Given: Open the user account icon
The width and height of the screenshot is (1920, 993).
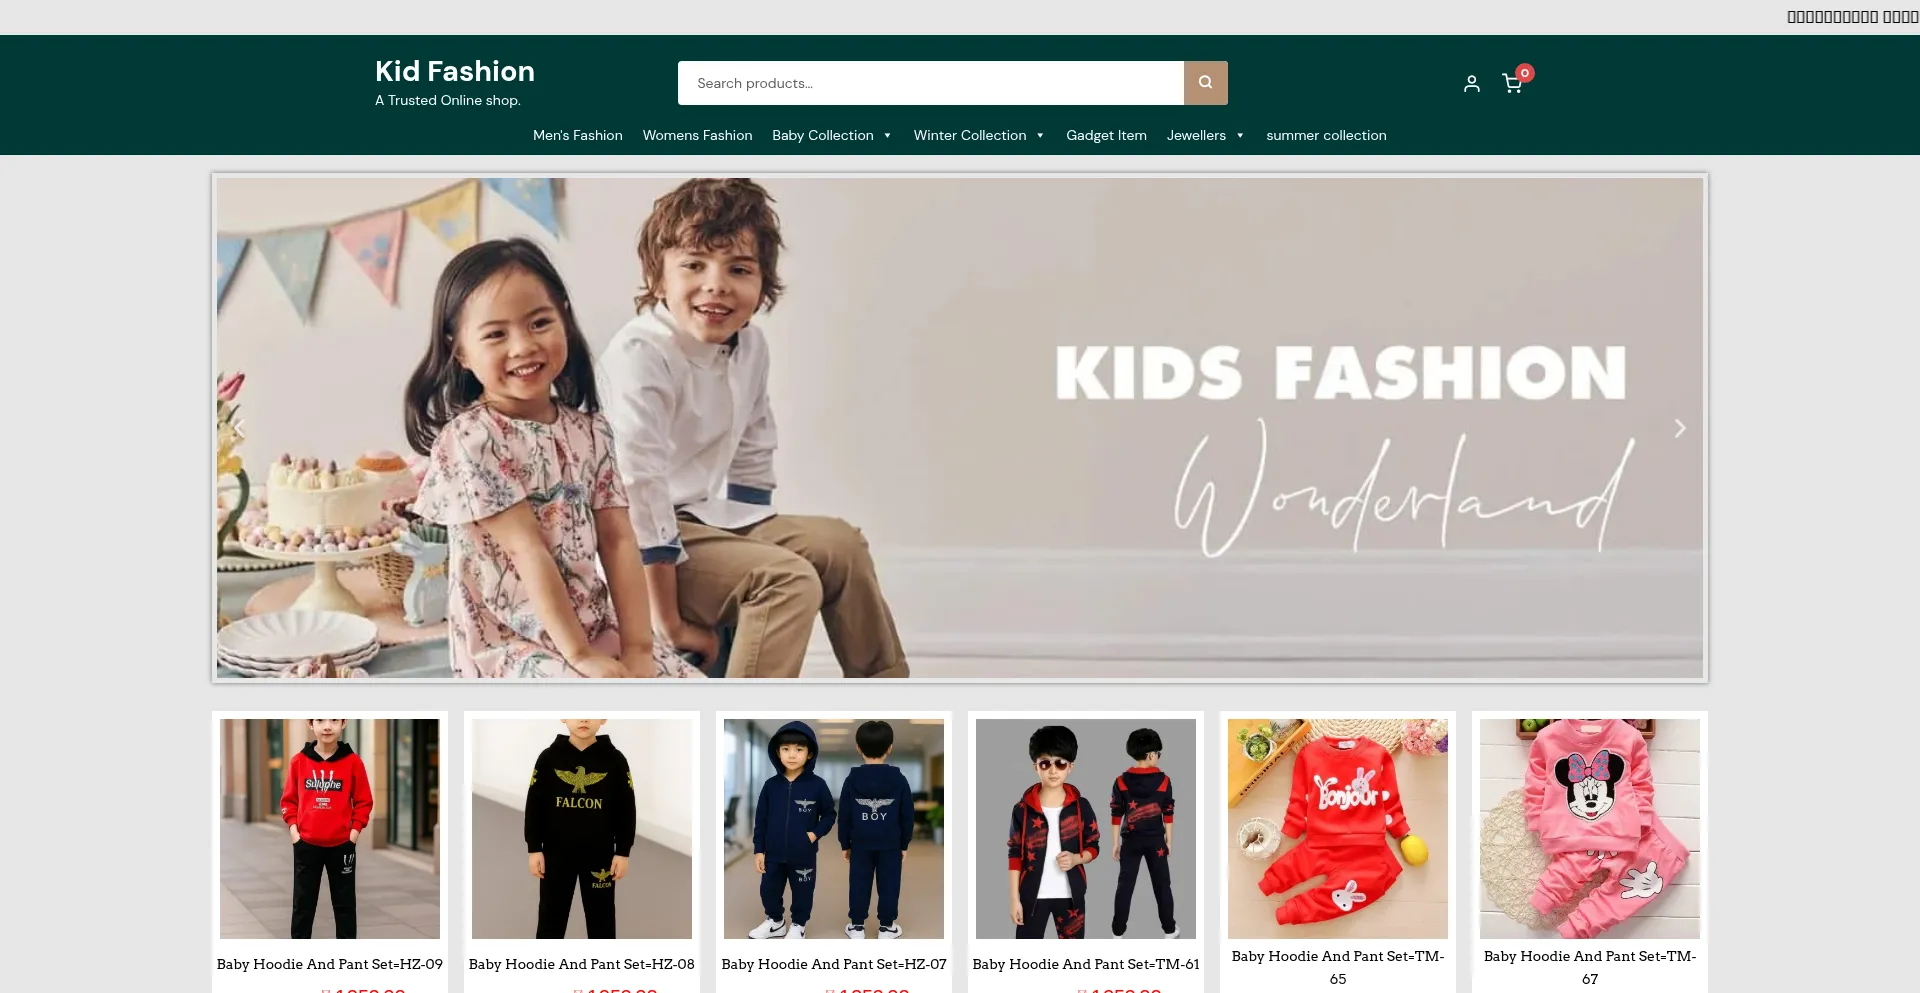Looking at the screenshot, I should 1471,84.
